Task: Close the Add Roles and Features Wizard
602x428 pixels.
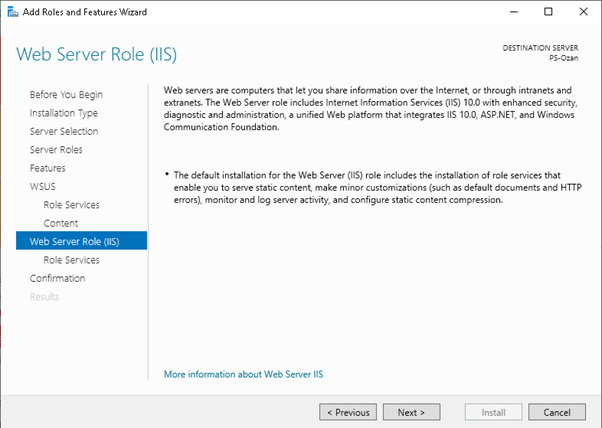Action: pyautogui.click(x=583, y=11)
